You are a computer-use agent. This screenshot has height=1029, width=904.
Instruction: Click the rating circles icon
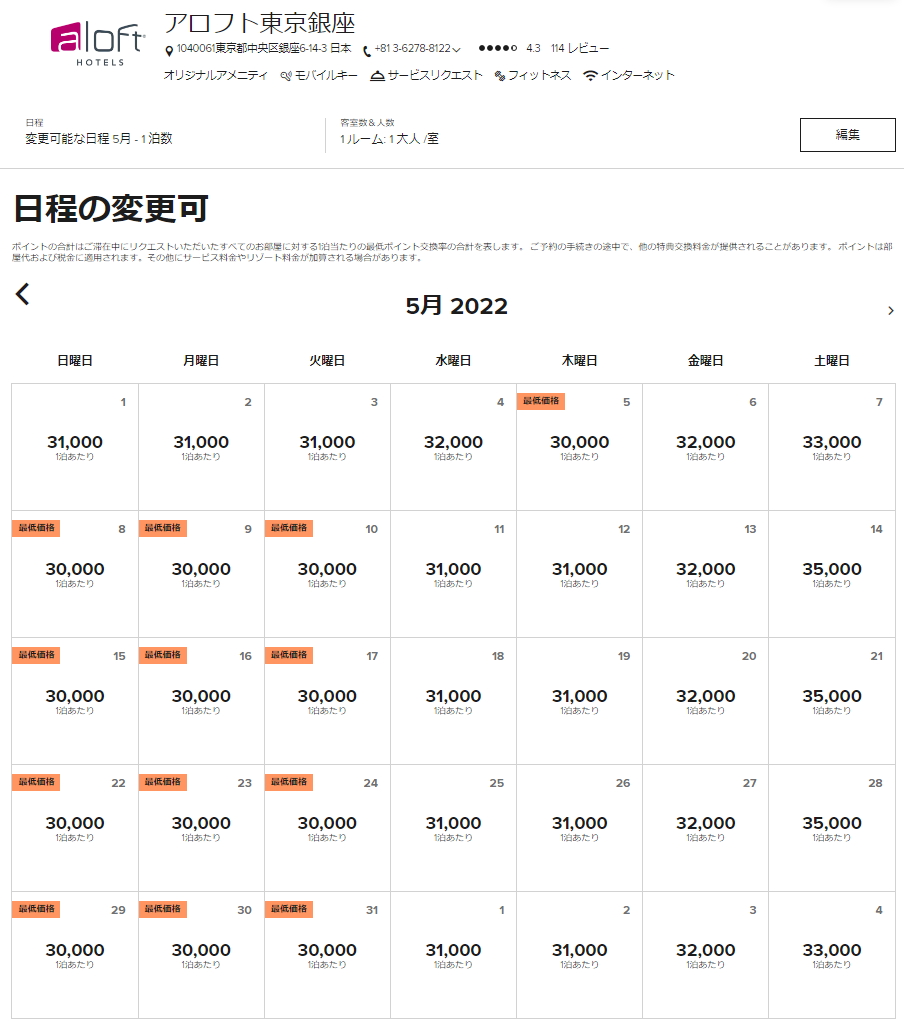tap(497, 48)
